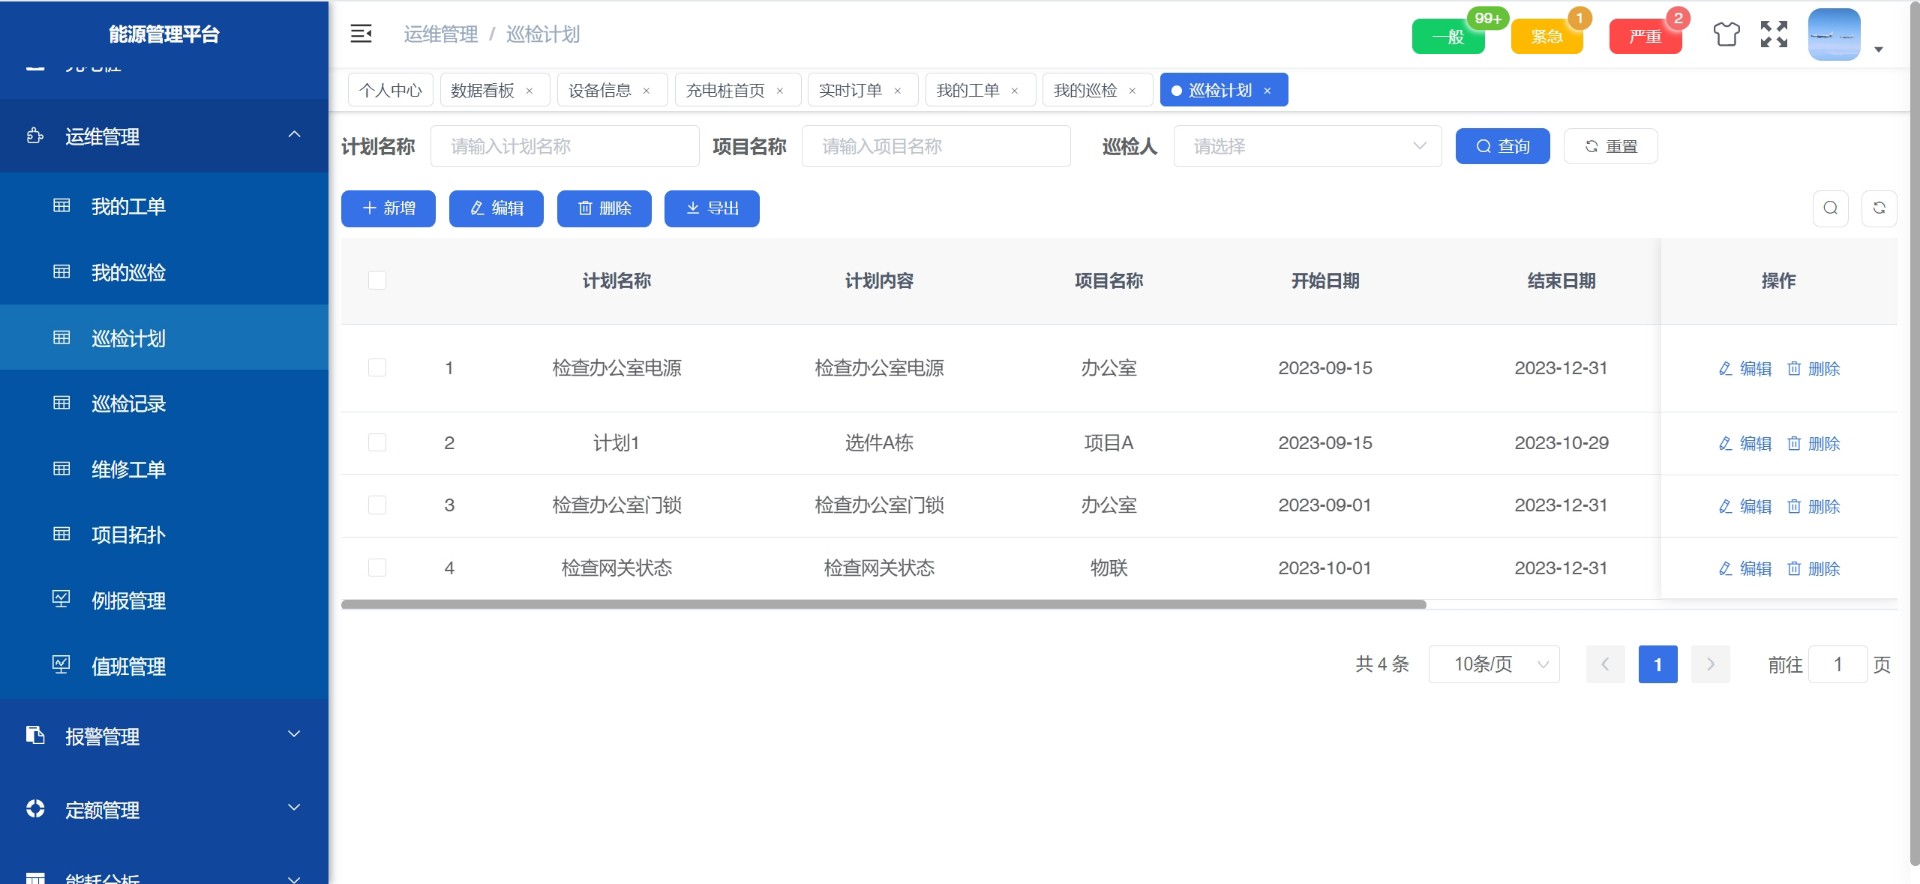Image resolution: width=1920 pixels, height=884 pixels.
Task: Close the 数据看板 tab
Action: point(530,91)
